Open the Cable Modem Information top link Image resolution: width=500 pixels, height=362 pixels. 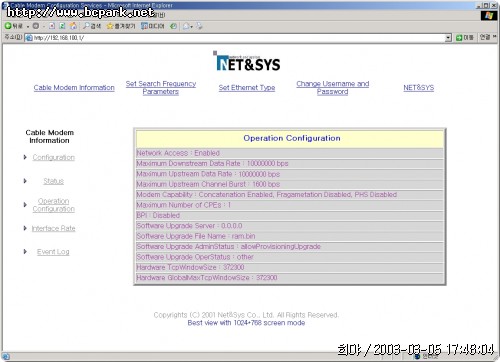[x=74, y=88]
